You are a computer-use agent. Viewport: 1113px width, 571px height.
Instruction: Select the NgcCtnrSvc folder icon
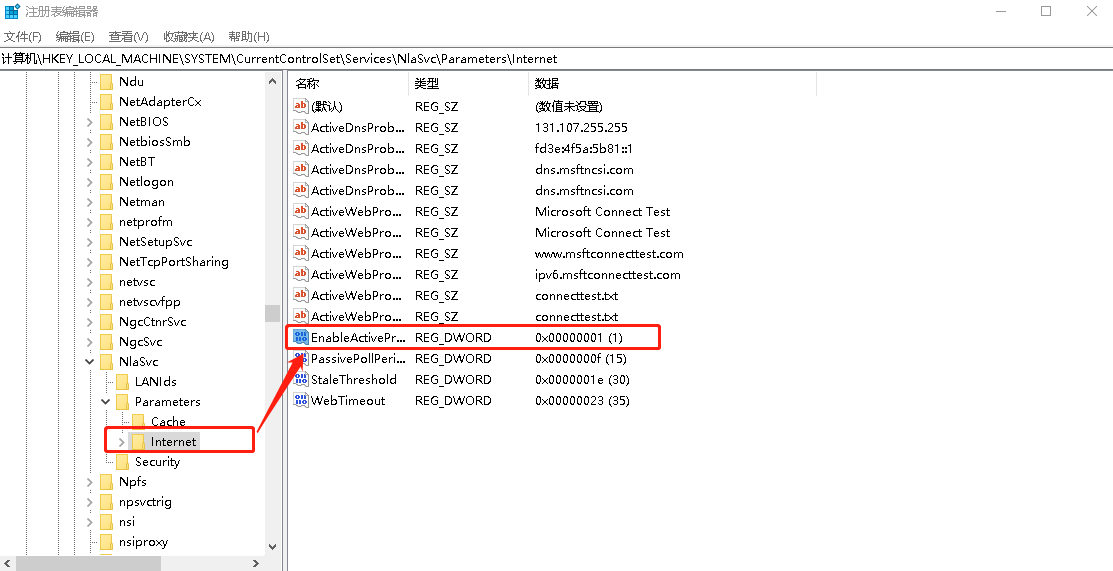(x=106, y=322)
